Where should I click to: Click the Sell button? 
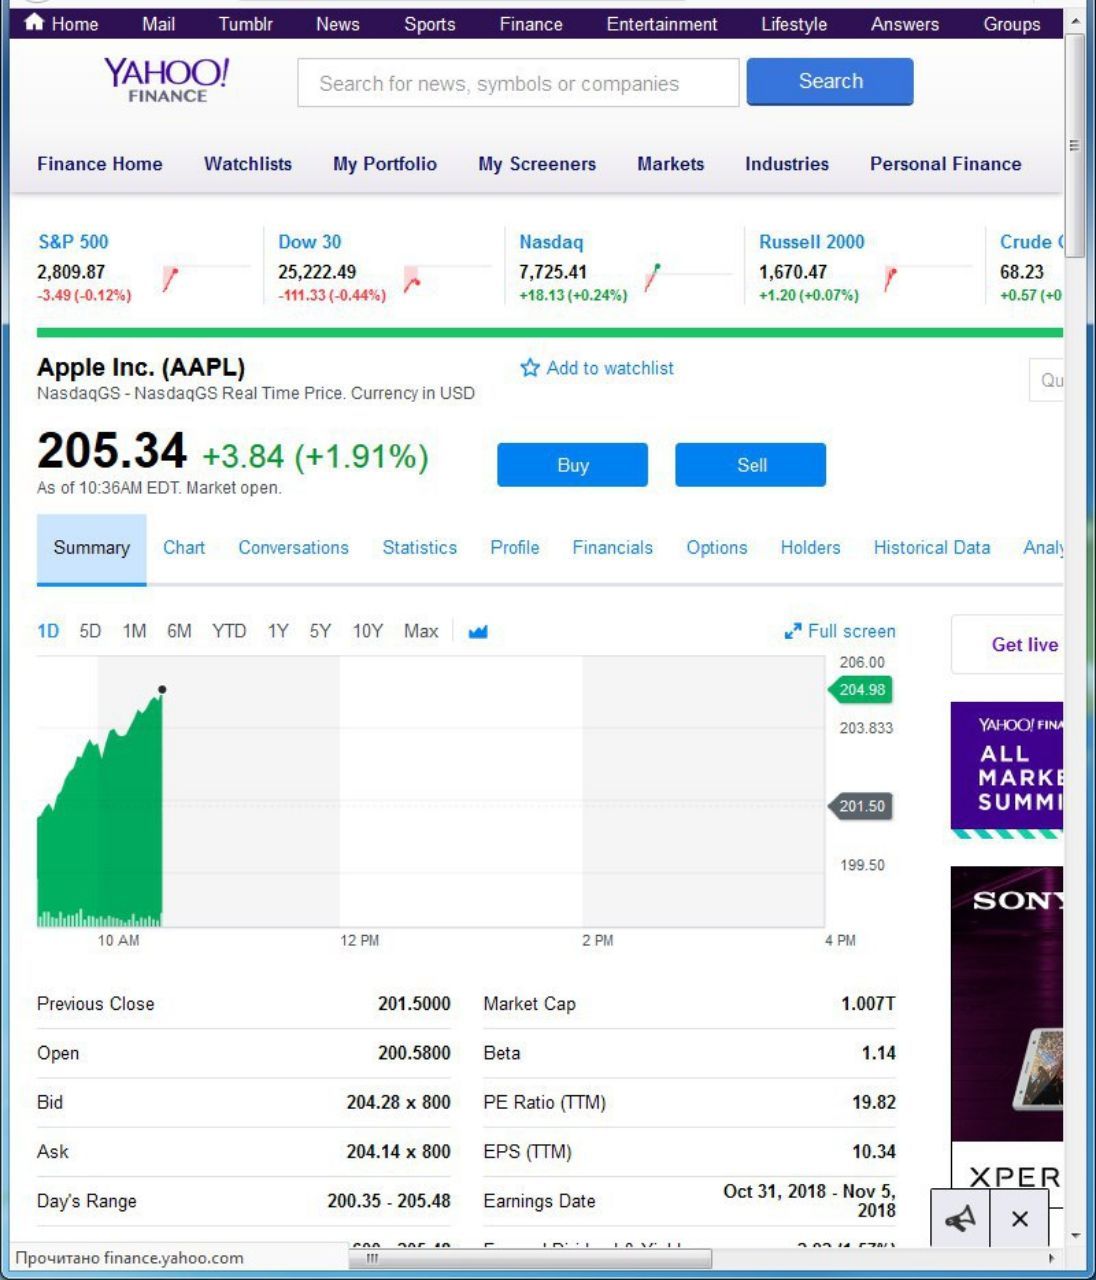pyautogui.click(x=751, y=465)
